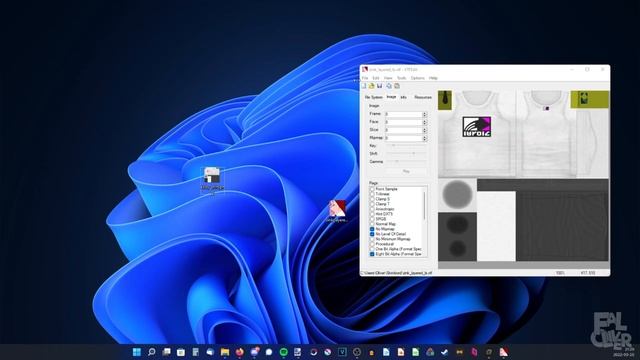640x360 pixels.
Task: Open Task View from the taskbar
Action: tap(166, 352)
